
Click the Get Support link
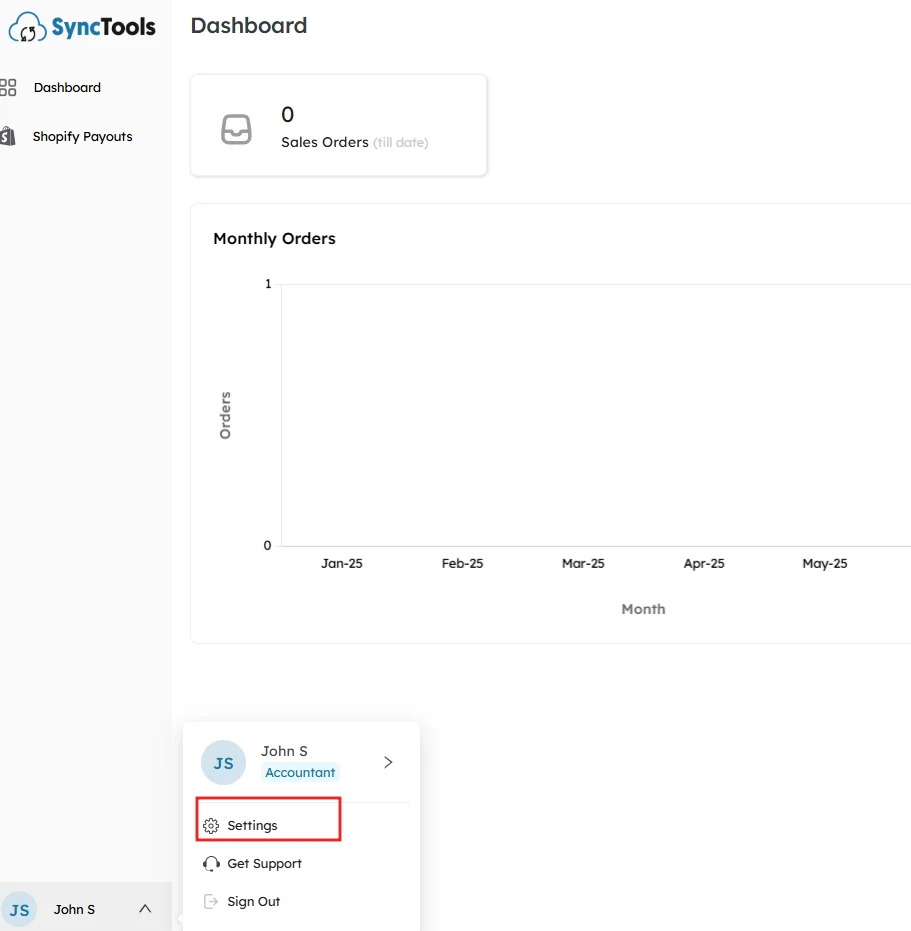tap(265, 863)
